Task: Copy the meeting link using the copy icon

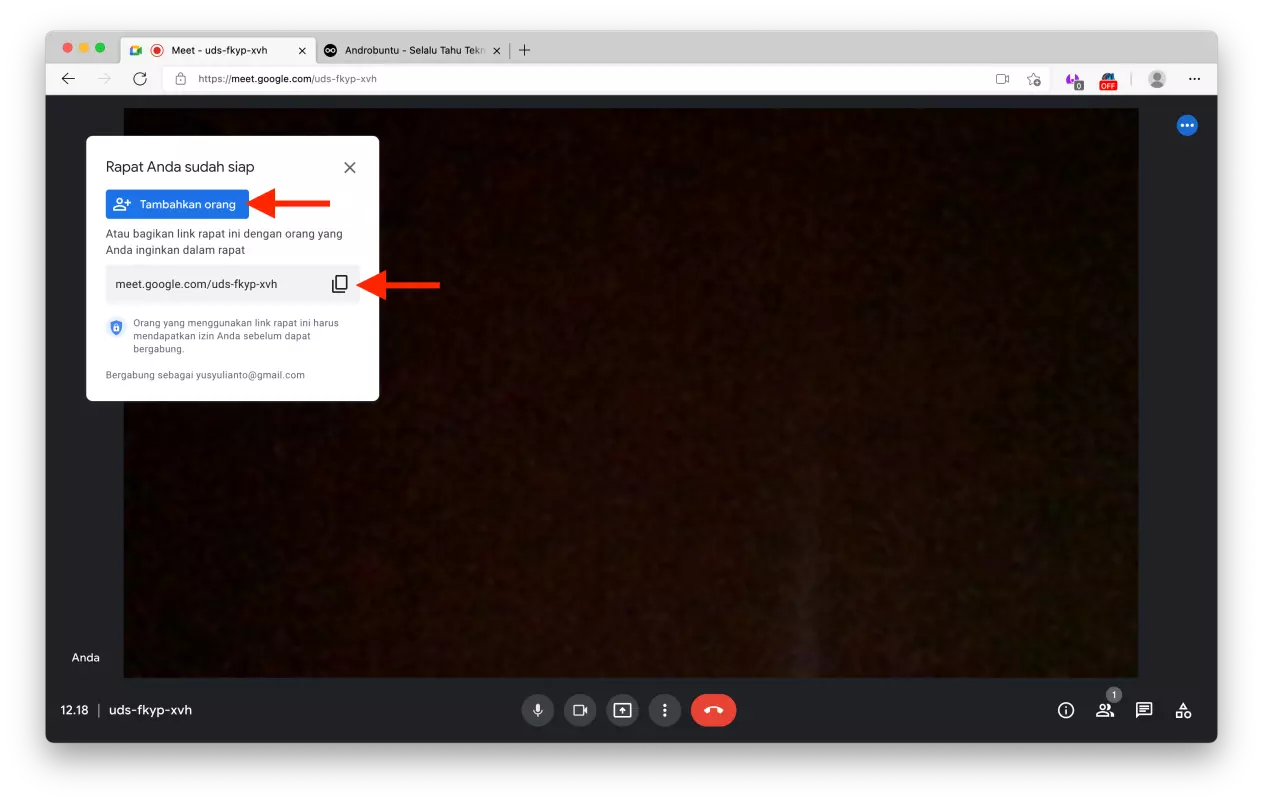Action: pyautogui.click(x=339, y=283)
